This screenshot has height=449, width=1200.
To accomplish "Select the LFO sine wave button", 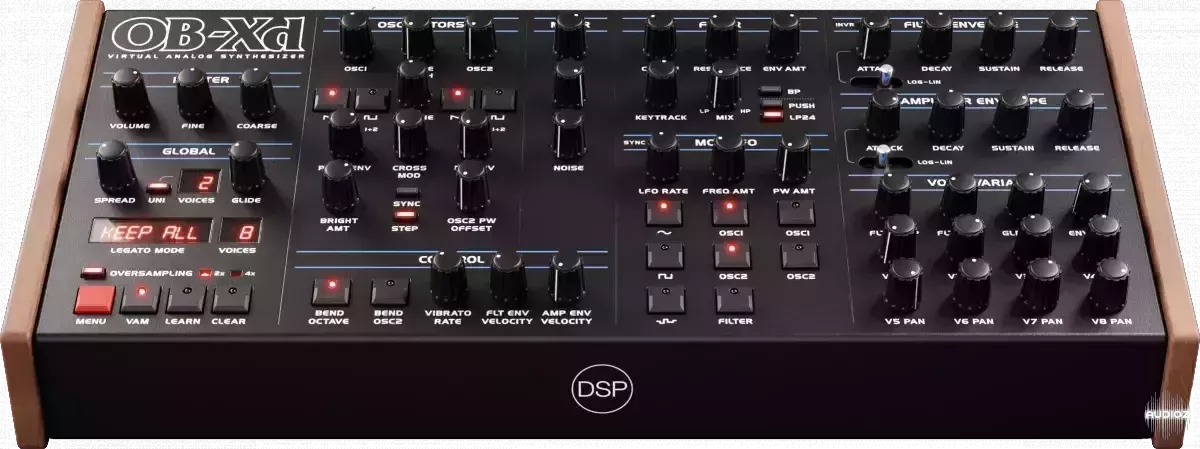I will [x=661, y=212].
